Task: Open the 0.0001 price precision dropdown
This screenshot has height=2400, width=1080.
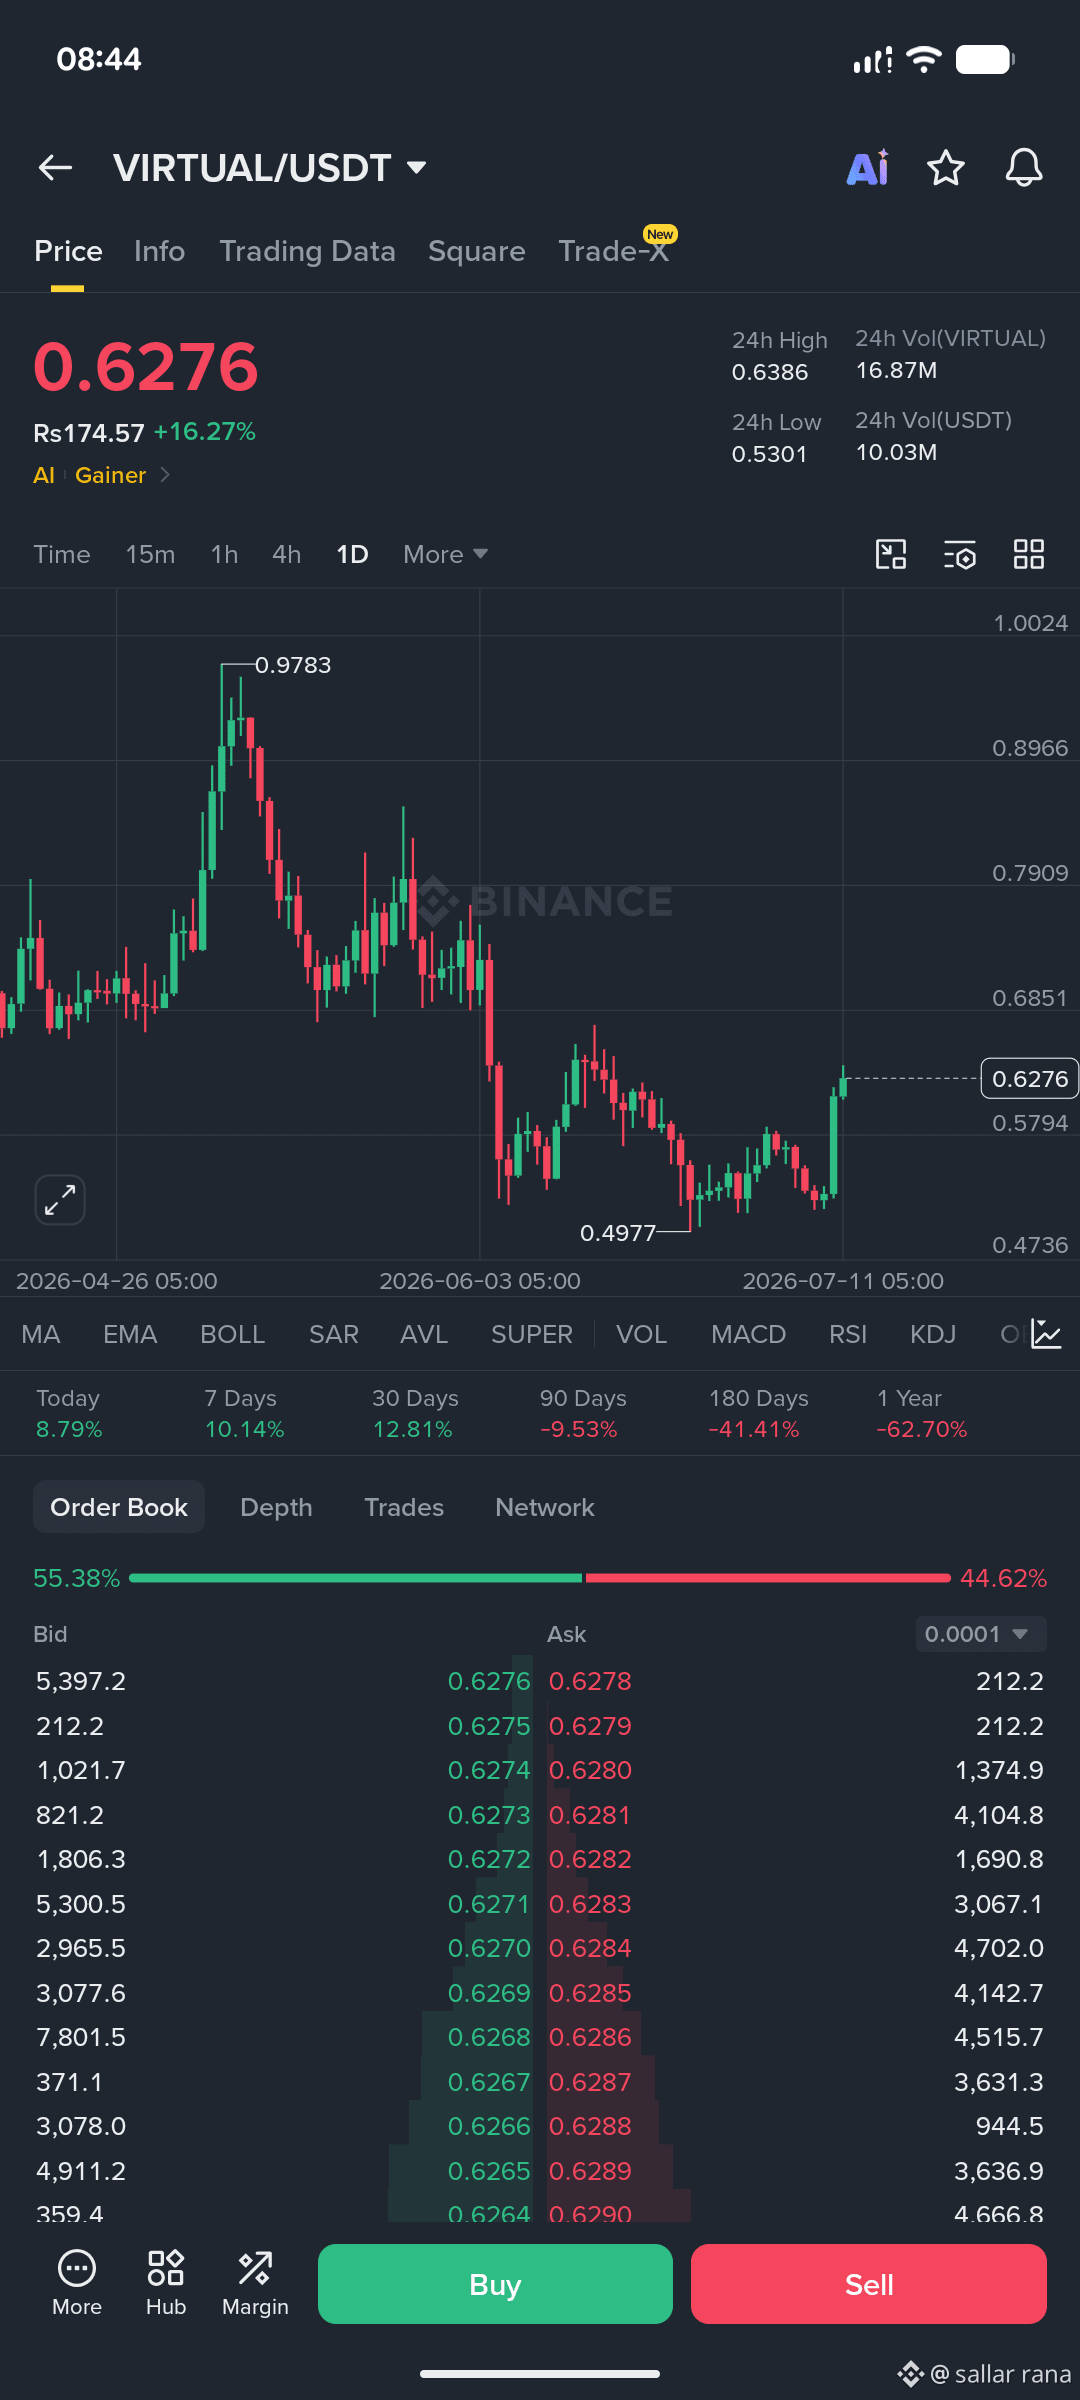Action: click(981, 1634)
